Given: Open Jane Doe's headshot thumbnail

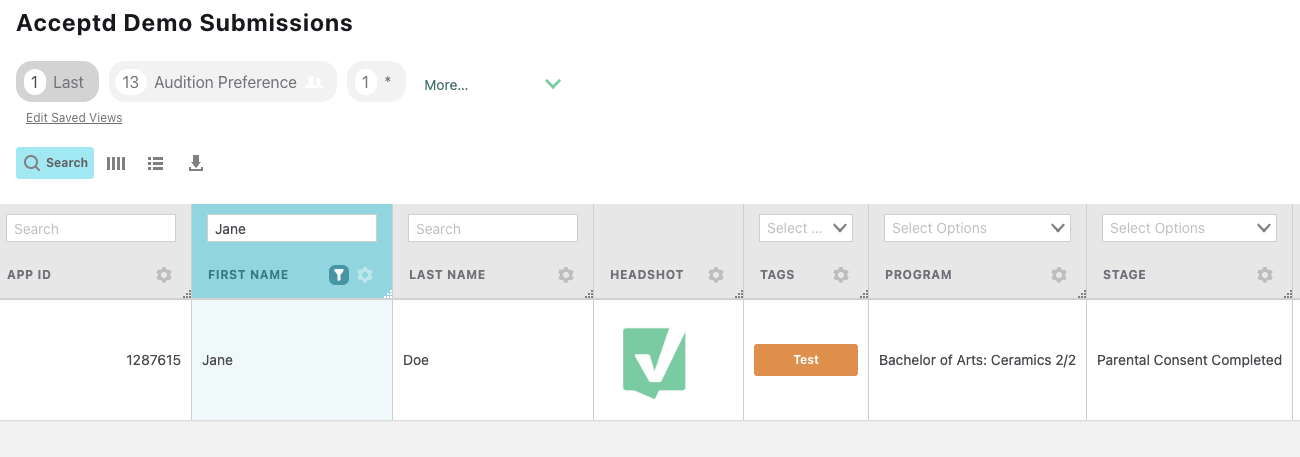Looking at the screenshot, I should [654, 362].
